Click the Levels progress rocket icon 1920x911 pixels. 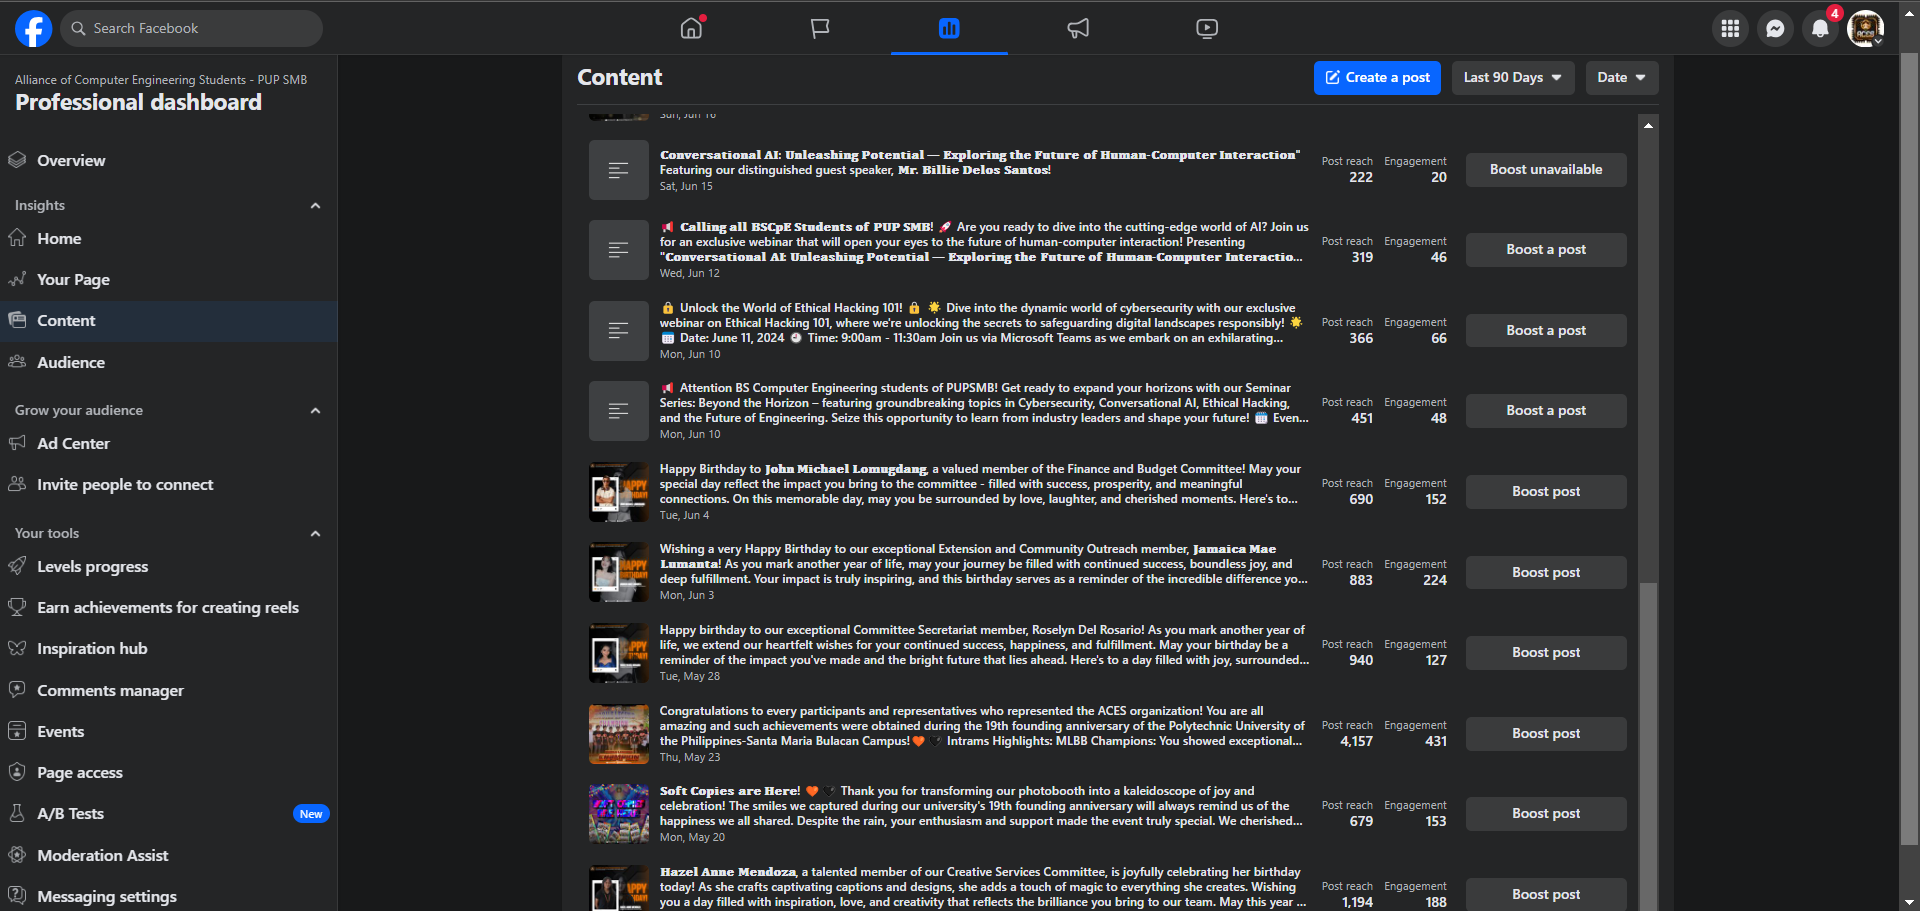click(17, 566)
